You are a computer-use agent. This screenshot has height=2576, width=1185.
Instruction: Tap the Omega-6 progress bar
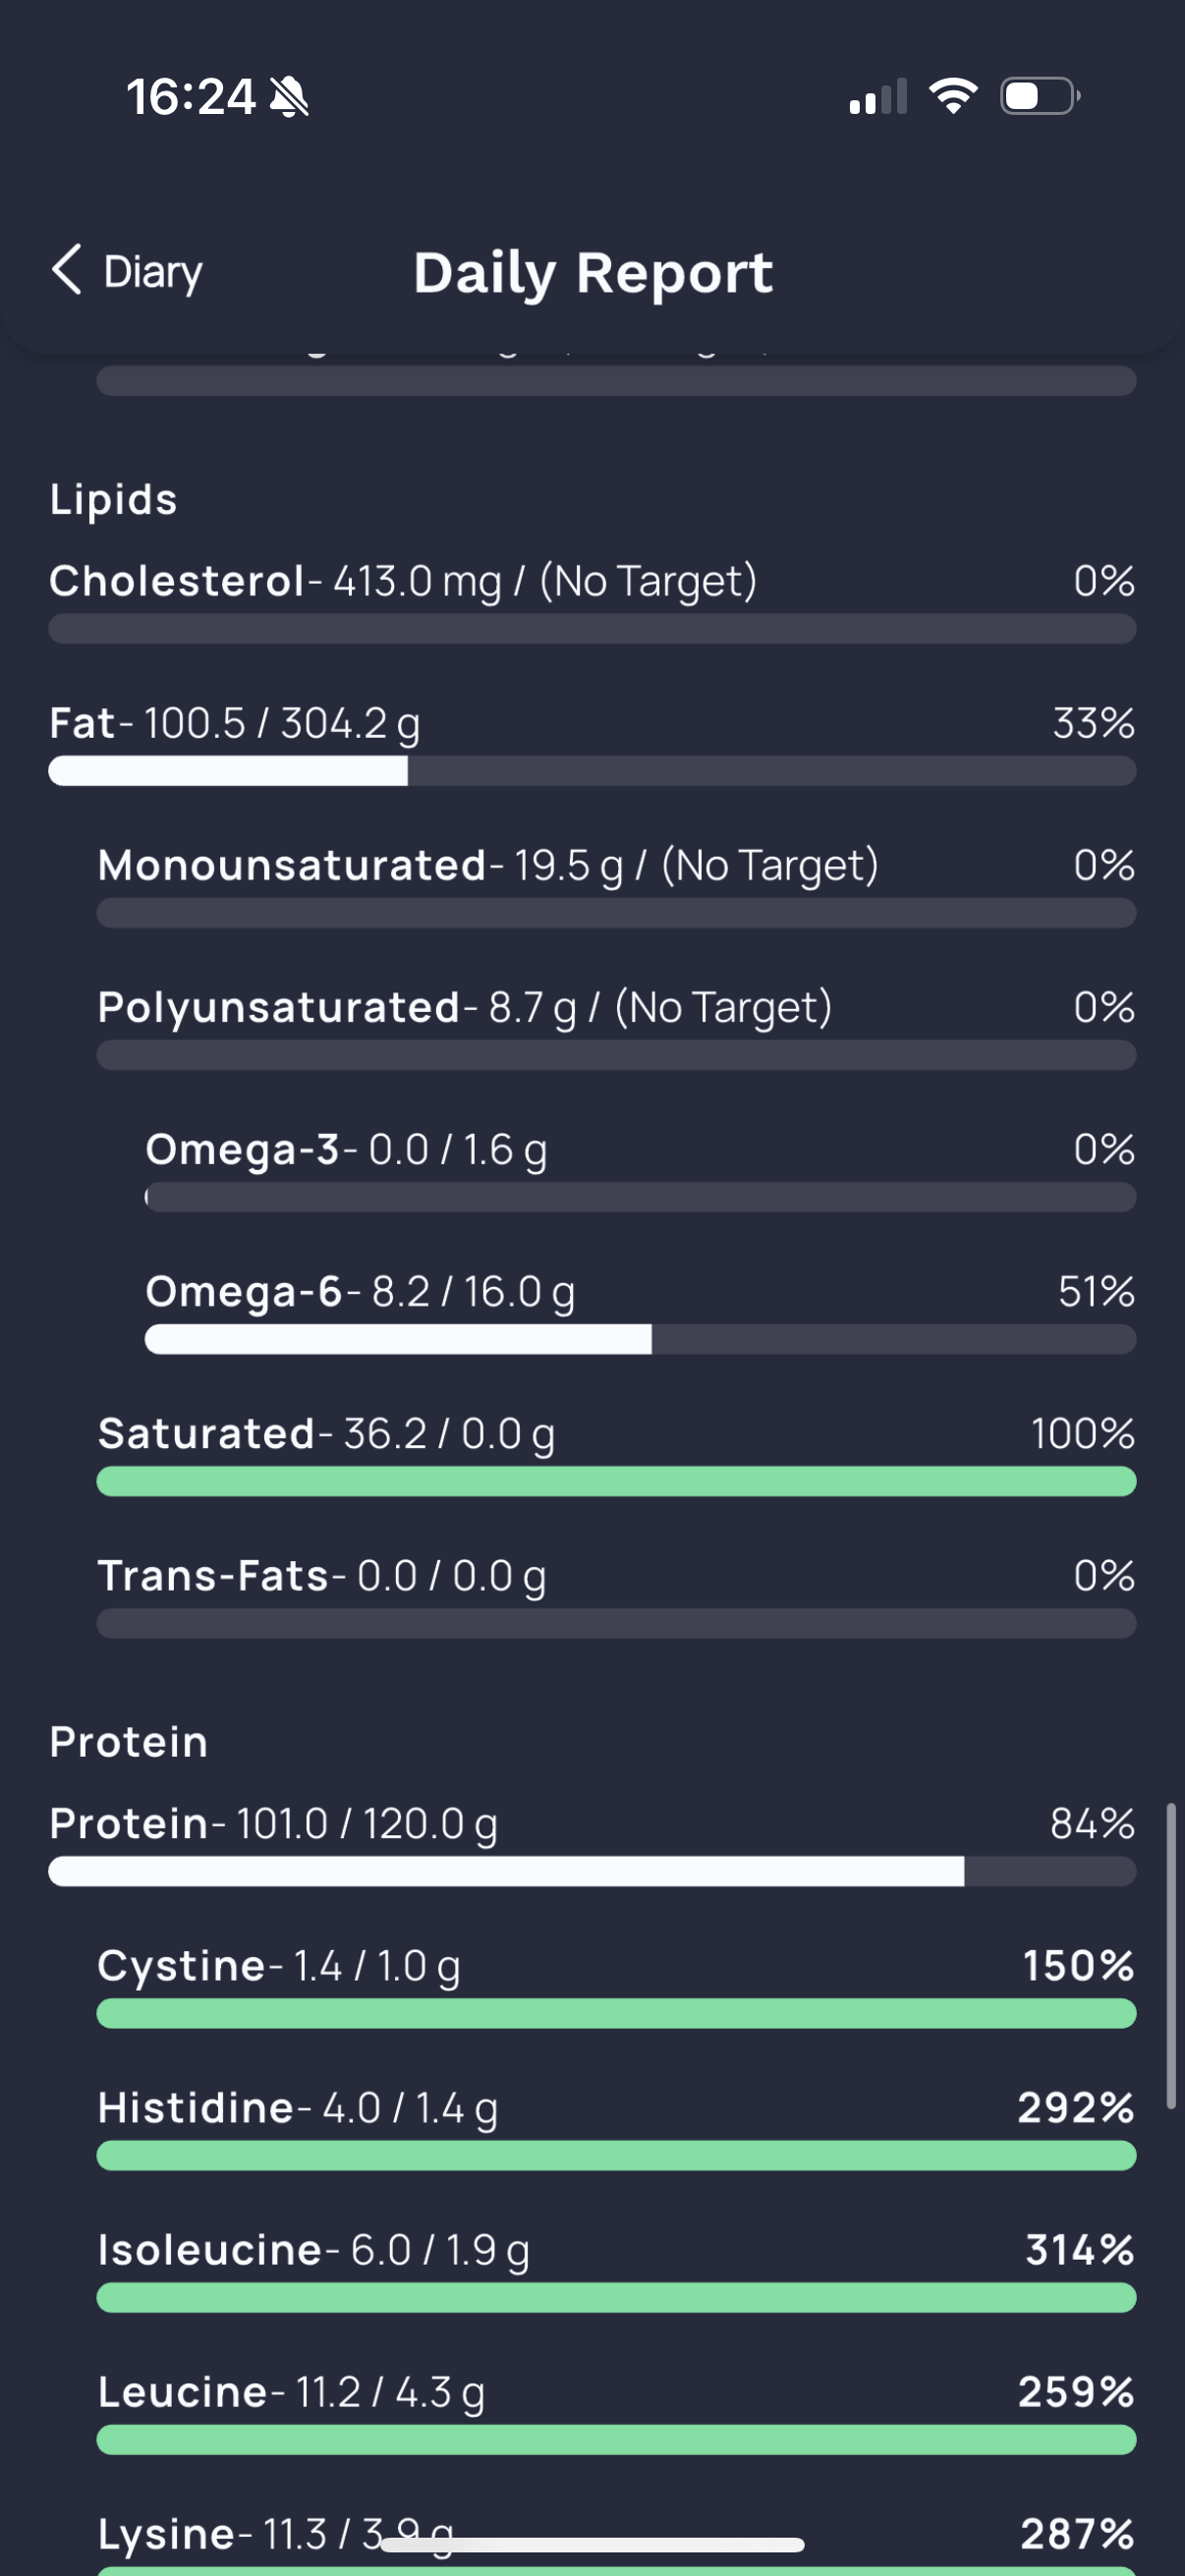tap(640, 1339)
